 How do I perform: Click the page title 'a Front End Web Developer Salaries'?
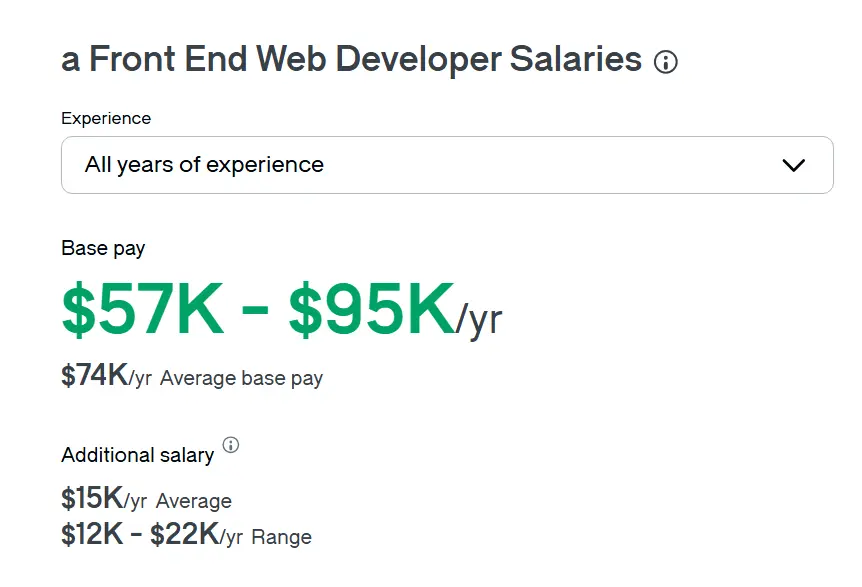pyautogui.click(x=350, y=59)
